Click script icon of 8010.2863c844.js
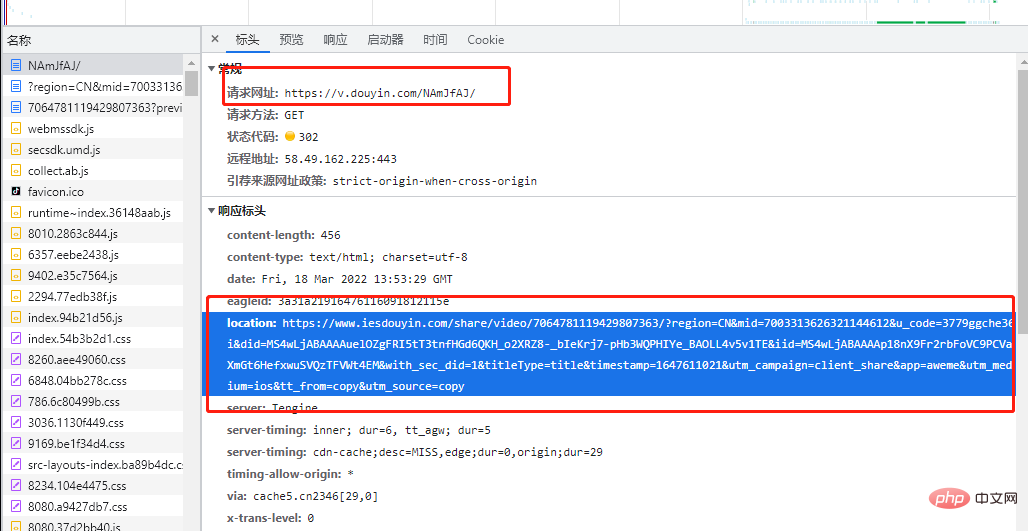Viewport: 1028px width, 531px height. tap(16, 233)
